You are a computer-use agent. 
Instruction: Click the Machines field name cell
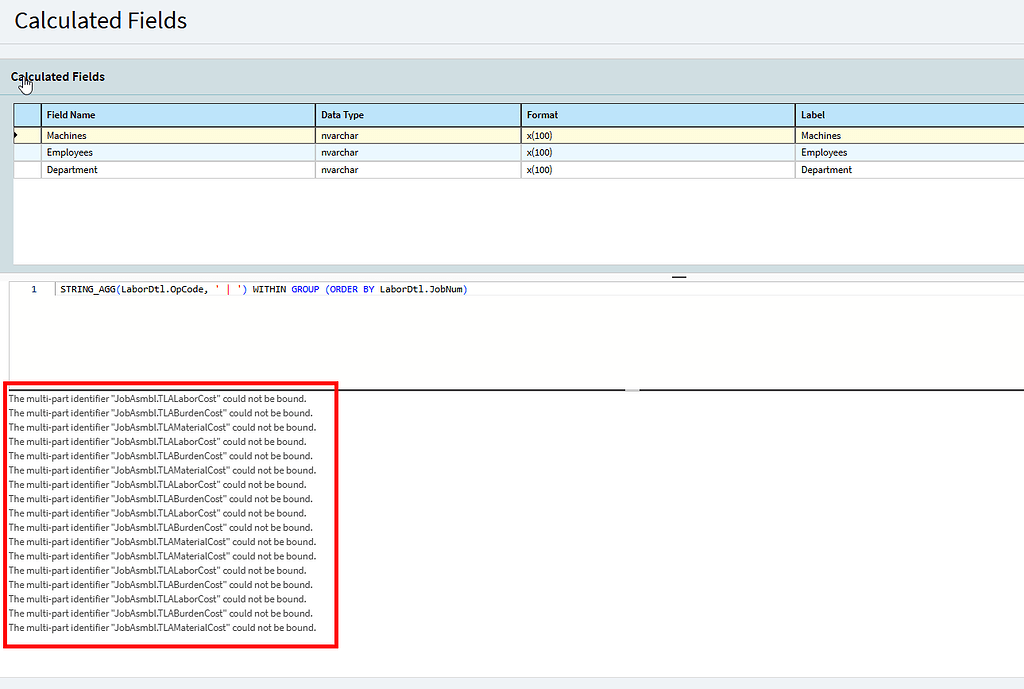tap(178, 135)
